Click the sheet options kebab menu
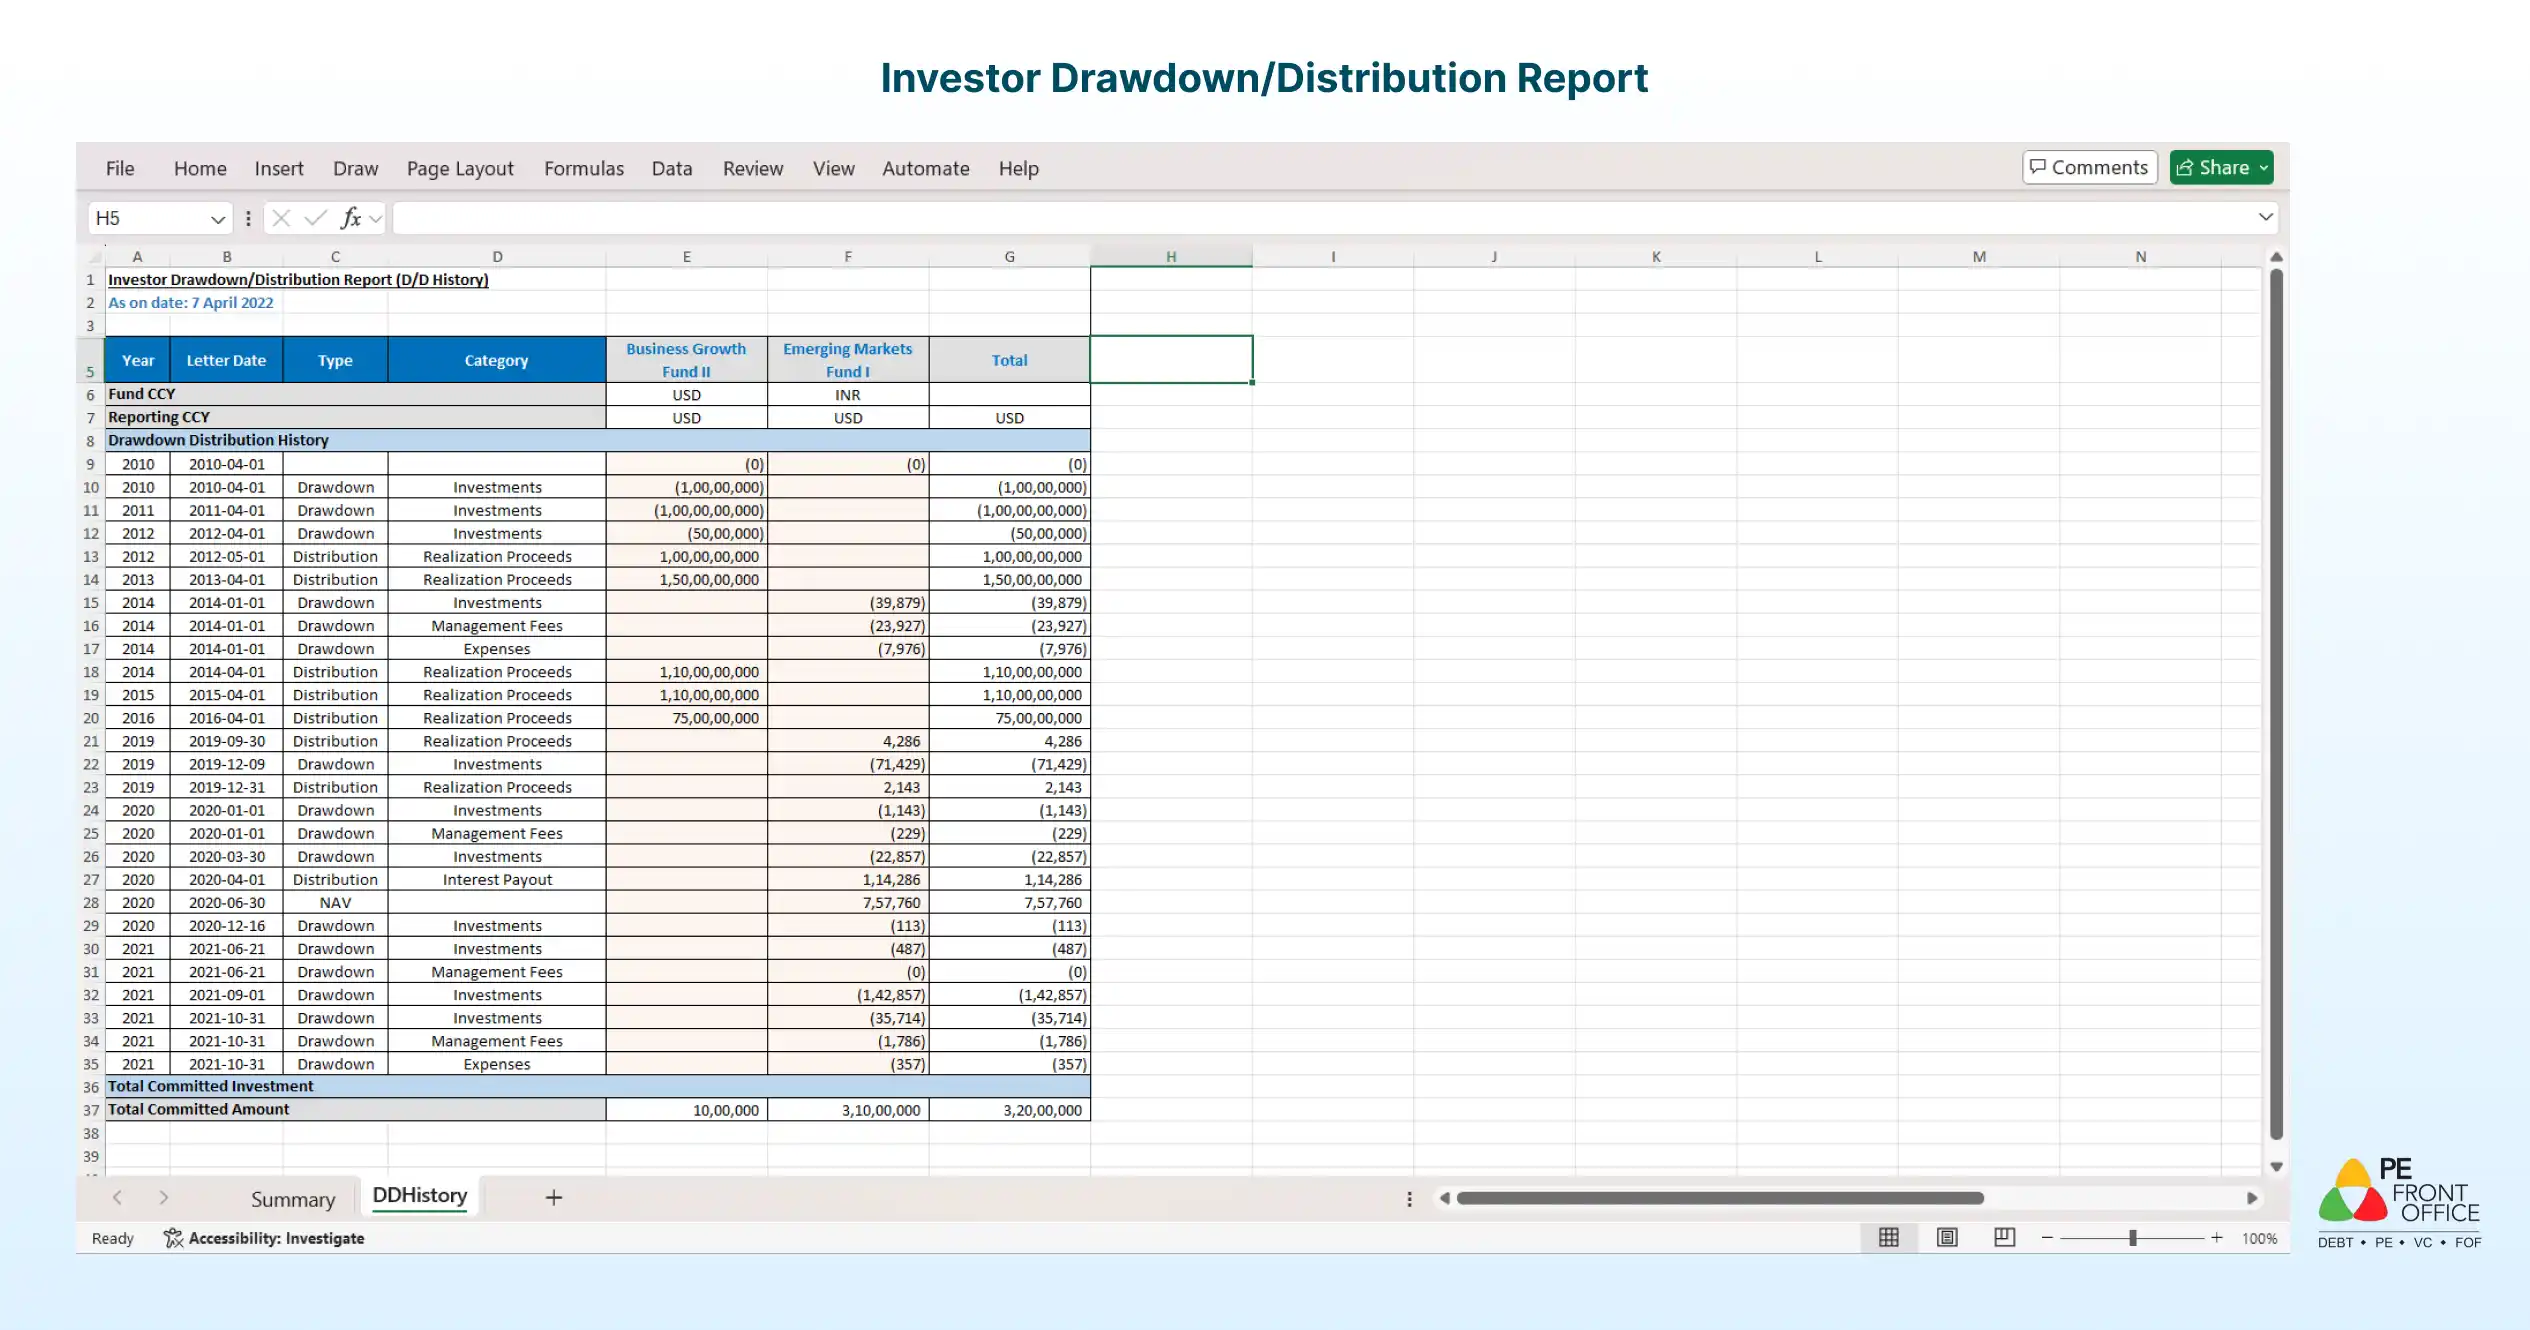 click(1409, 1198)
